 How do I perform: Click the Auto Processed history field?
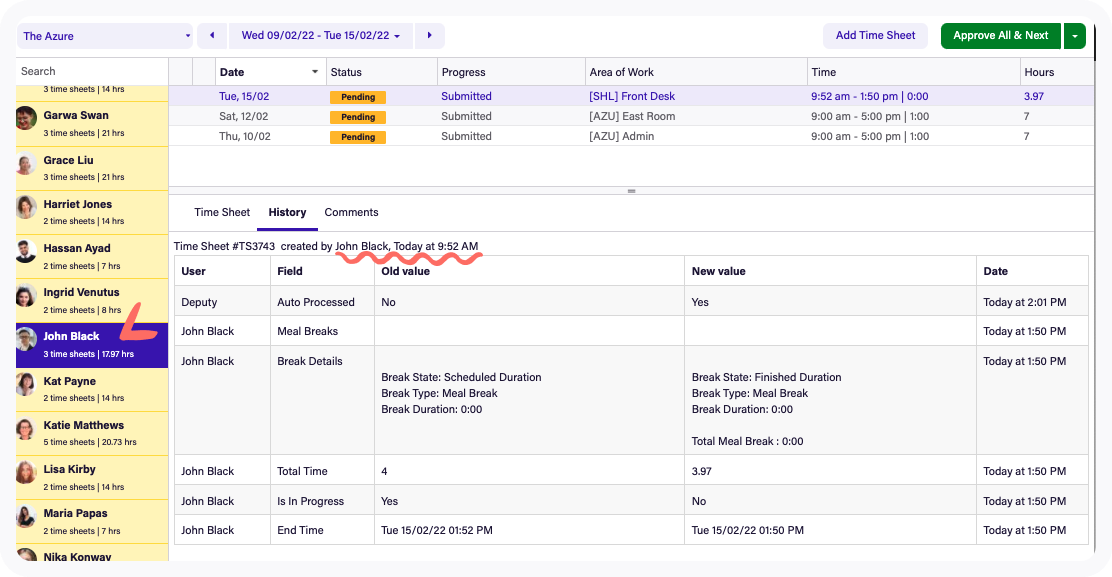coord(316,302)
